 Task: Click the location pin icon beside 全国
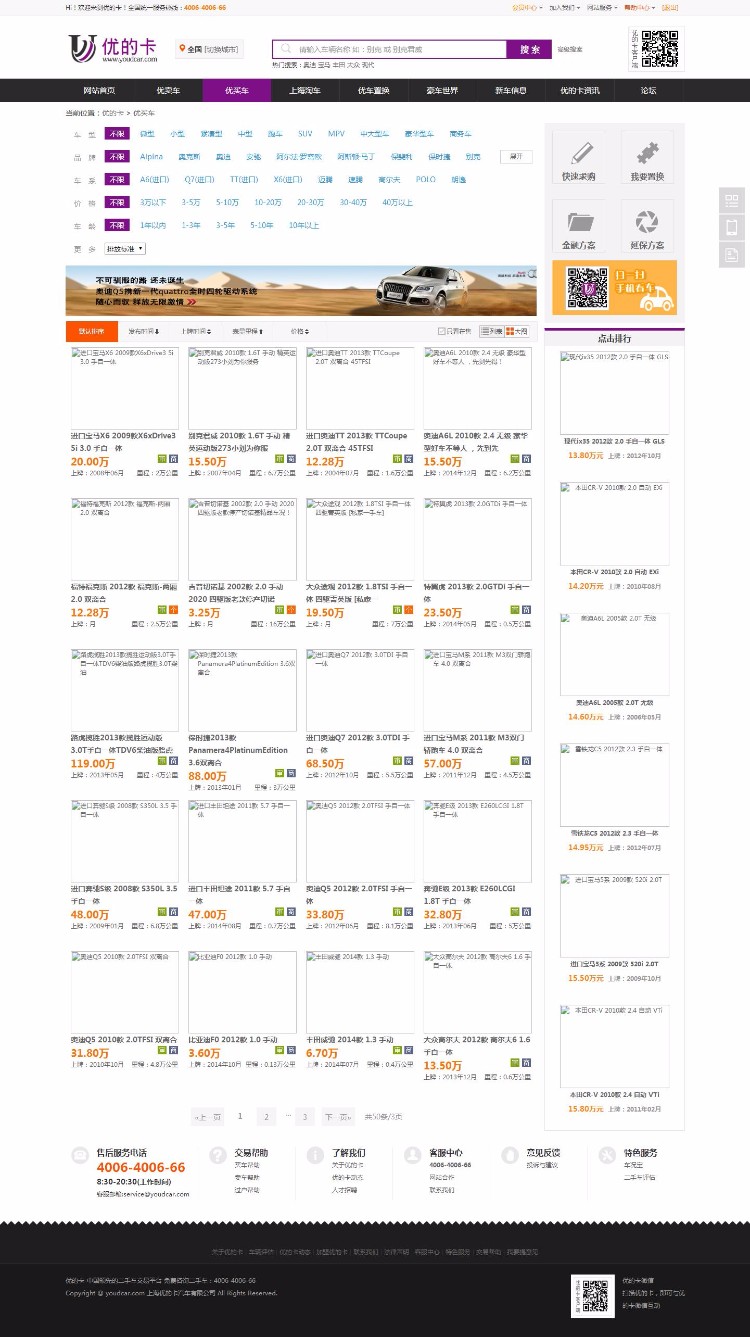point(182,48)
